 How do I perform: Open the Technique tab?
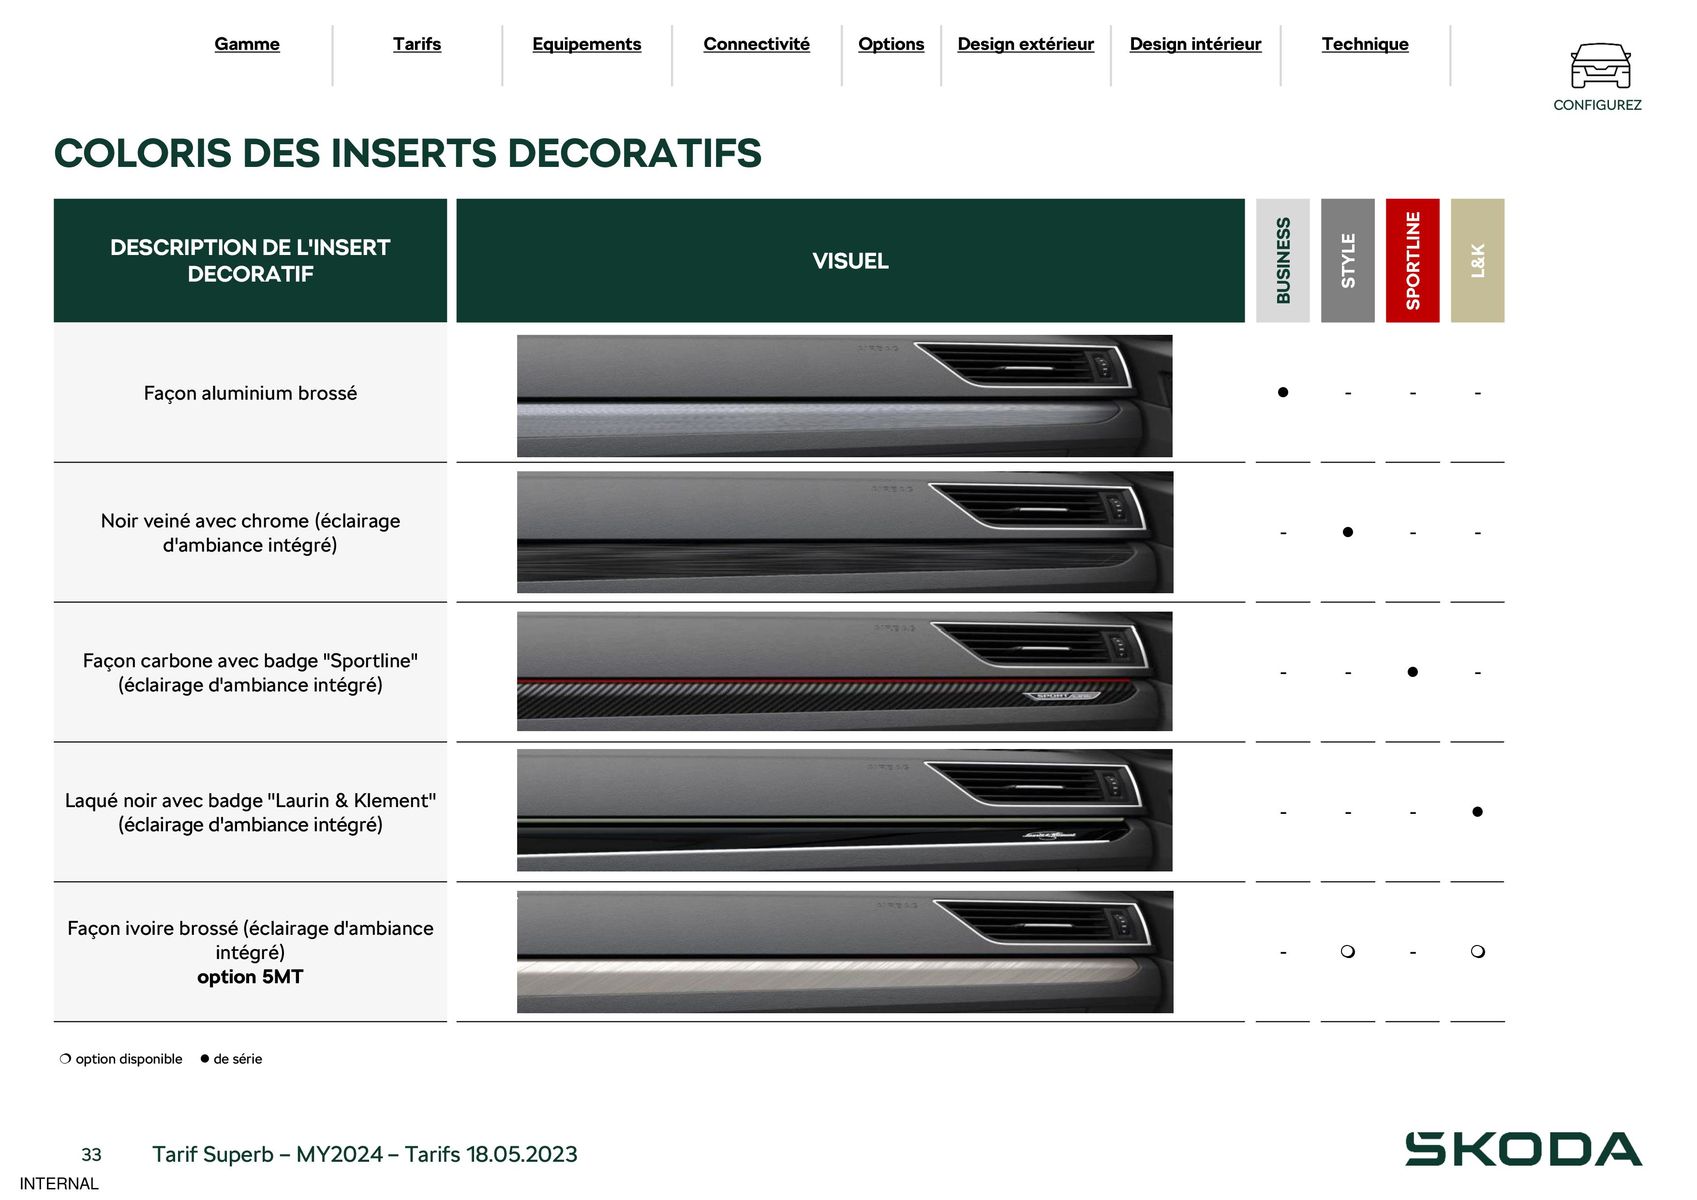[1365, 44]
